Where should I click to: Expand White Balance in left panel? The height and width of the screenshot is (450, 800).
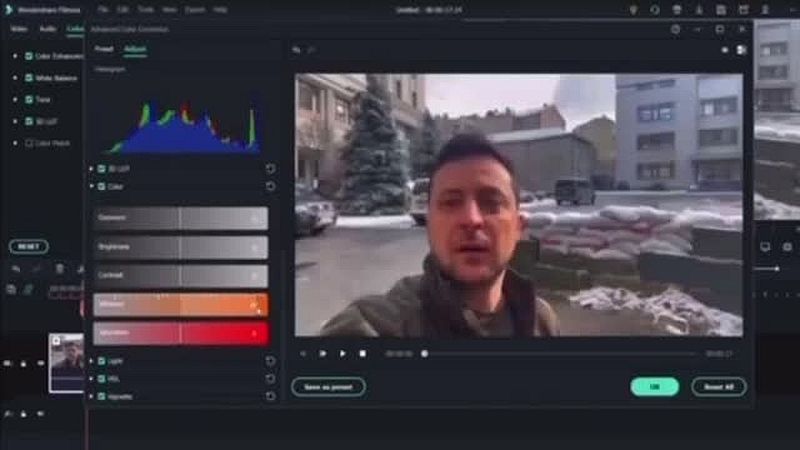(15, 78)
